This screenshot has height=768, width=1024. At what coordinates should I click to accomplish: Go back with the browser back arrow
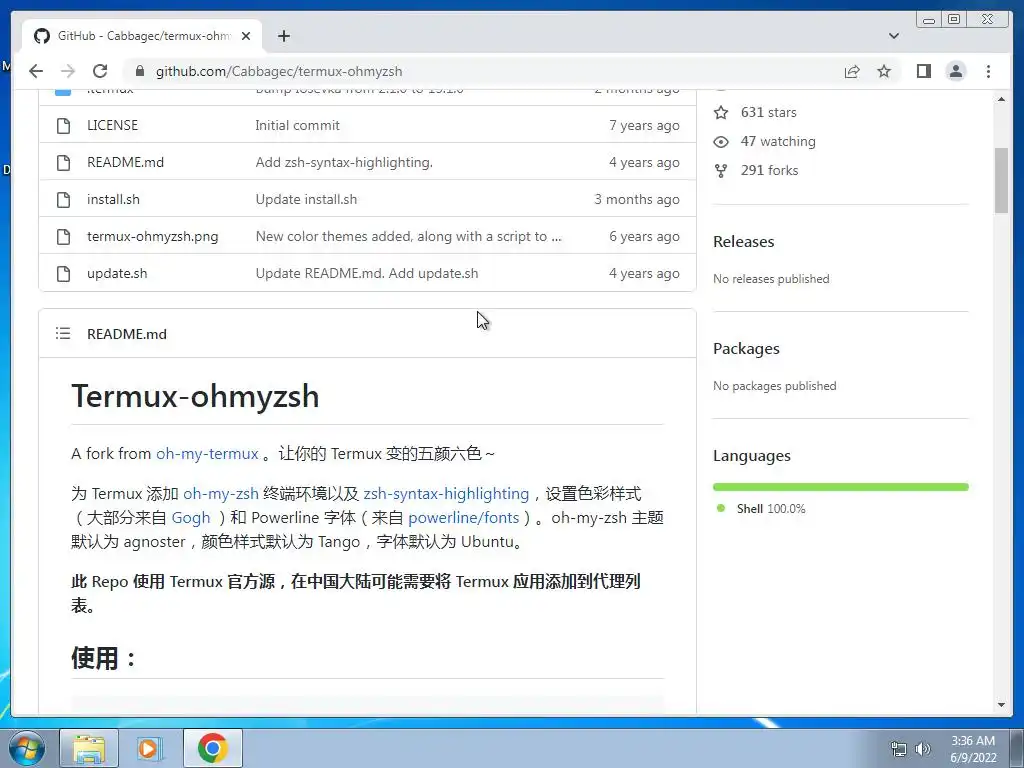(36, 71)
